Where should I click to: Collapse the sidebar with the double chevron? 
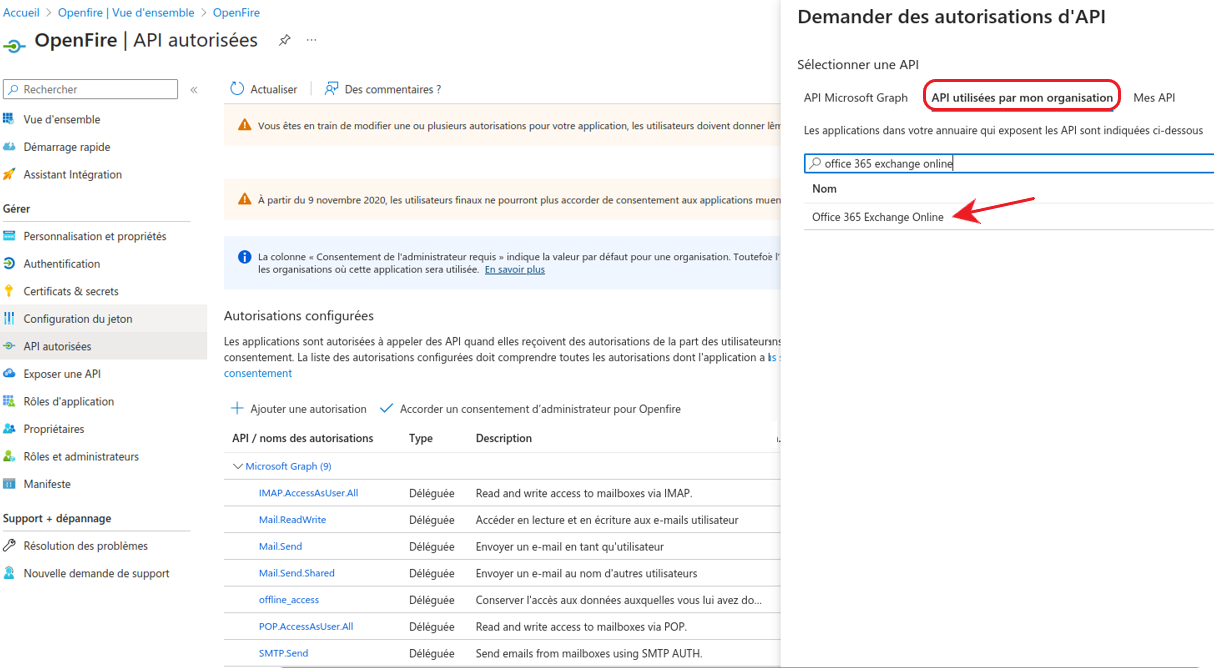coord(194,90)
